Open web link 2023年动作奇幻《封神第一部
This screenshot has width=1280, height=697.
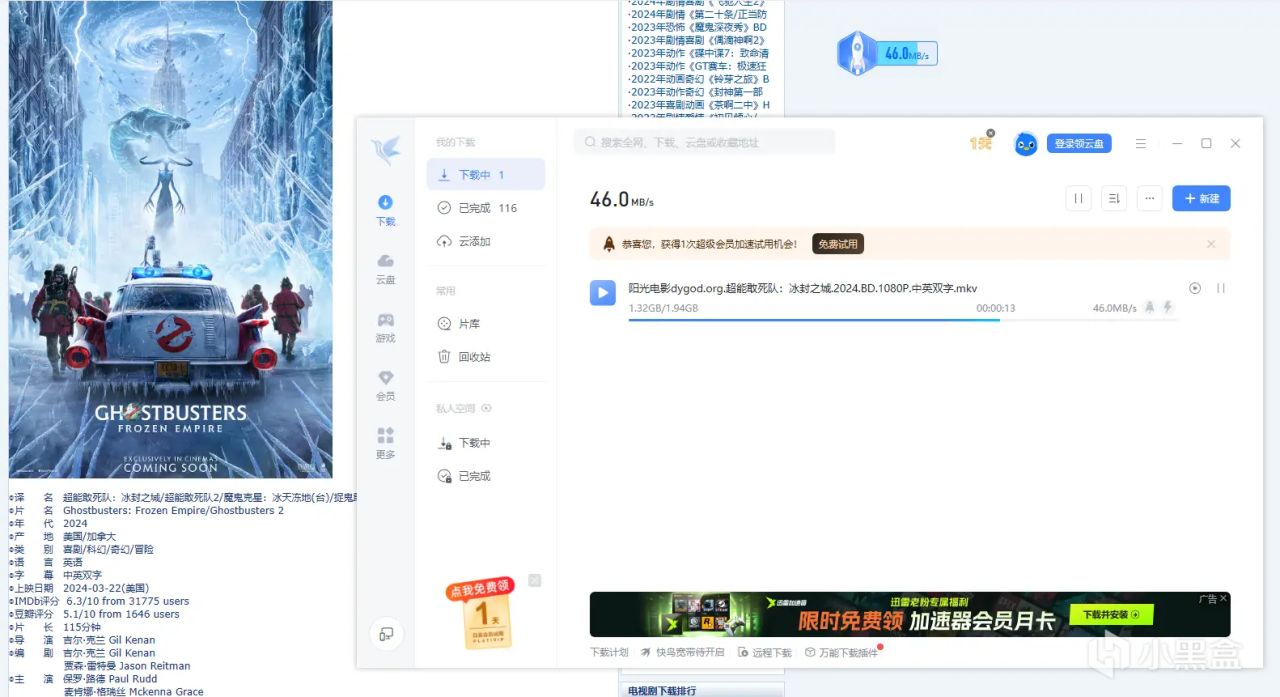click(696, 92)
